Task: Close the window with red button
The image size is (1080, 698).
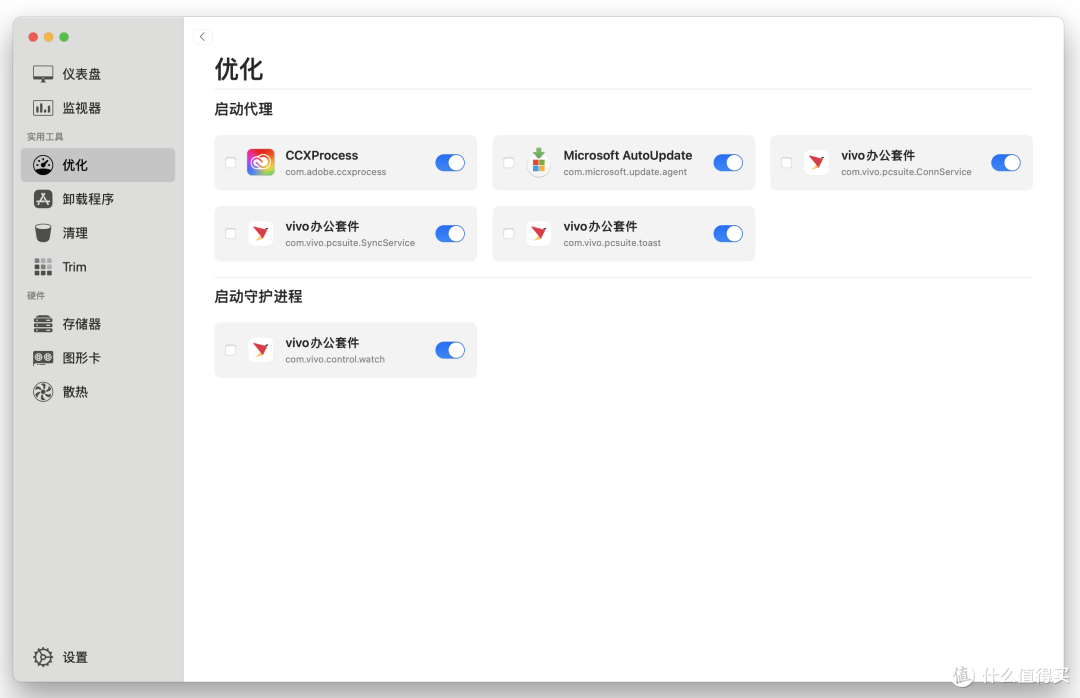Action: point(33,37)
